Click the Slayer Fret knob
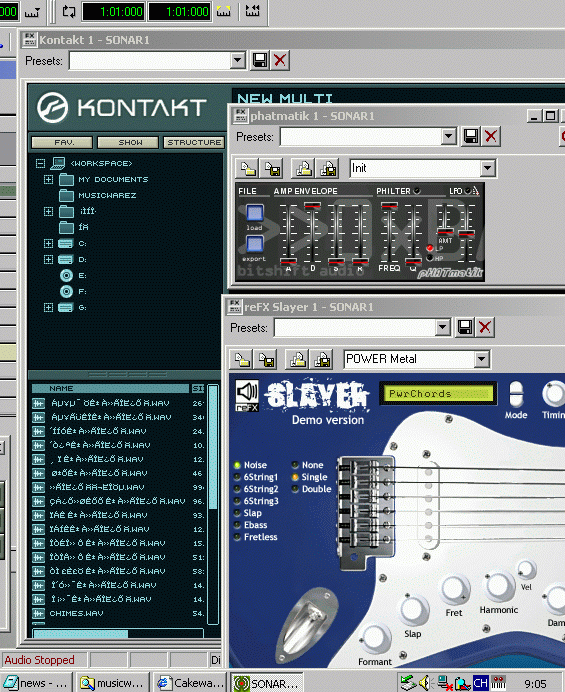The height and width of the screenshot is (692, 565). pyautogui.click(x=455, y=590)
